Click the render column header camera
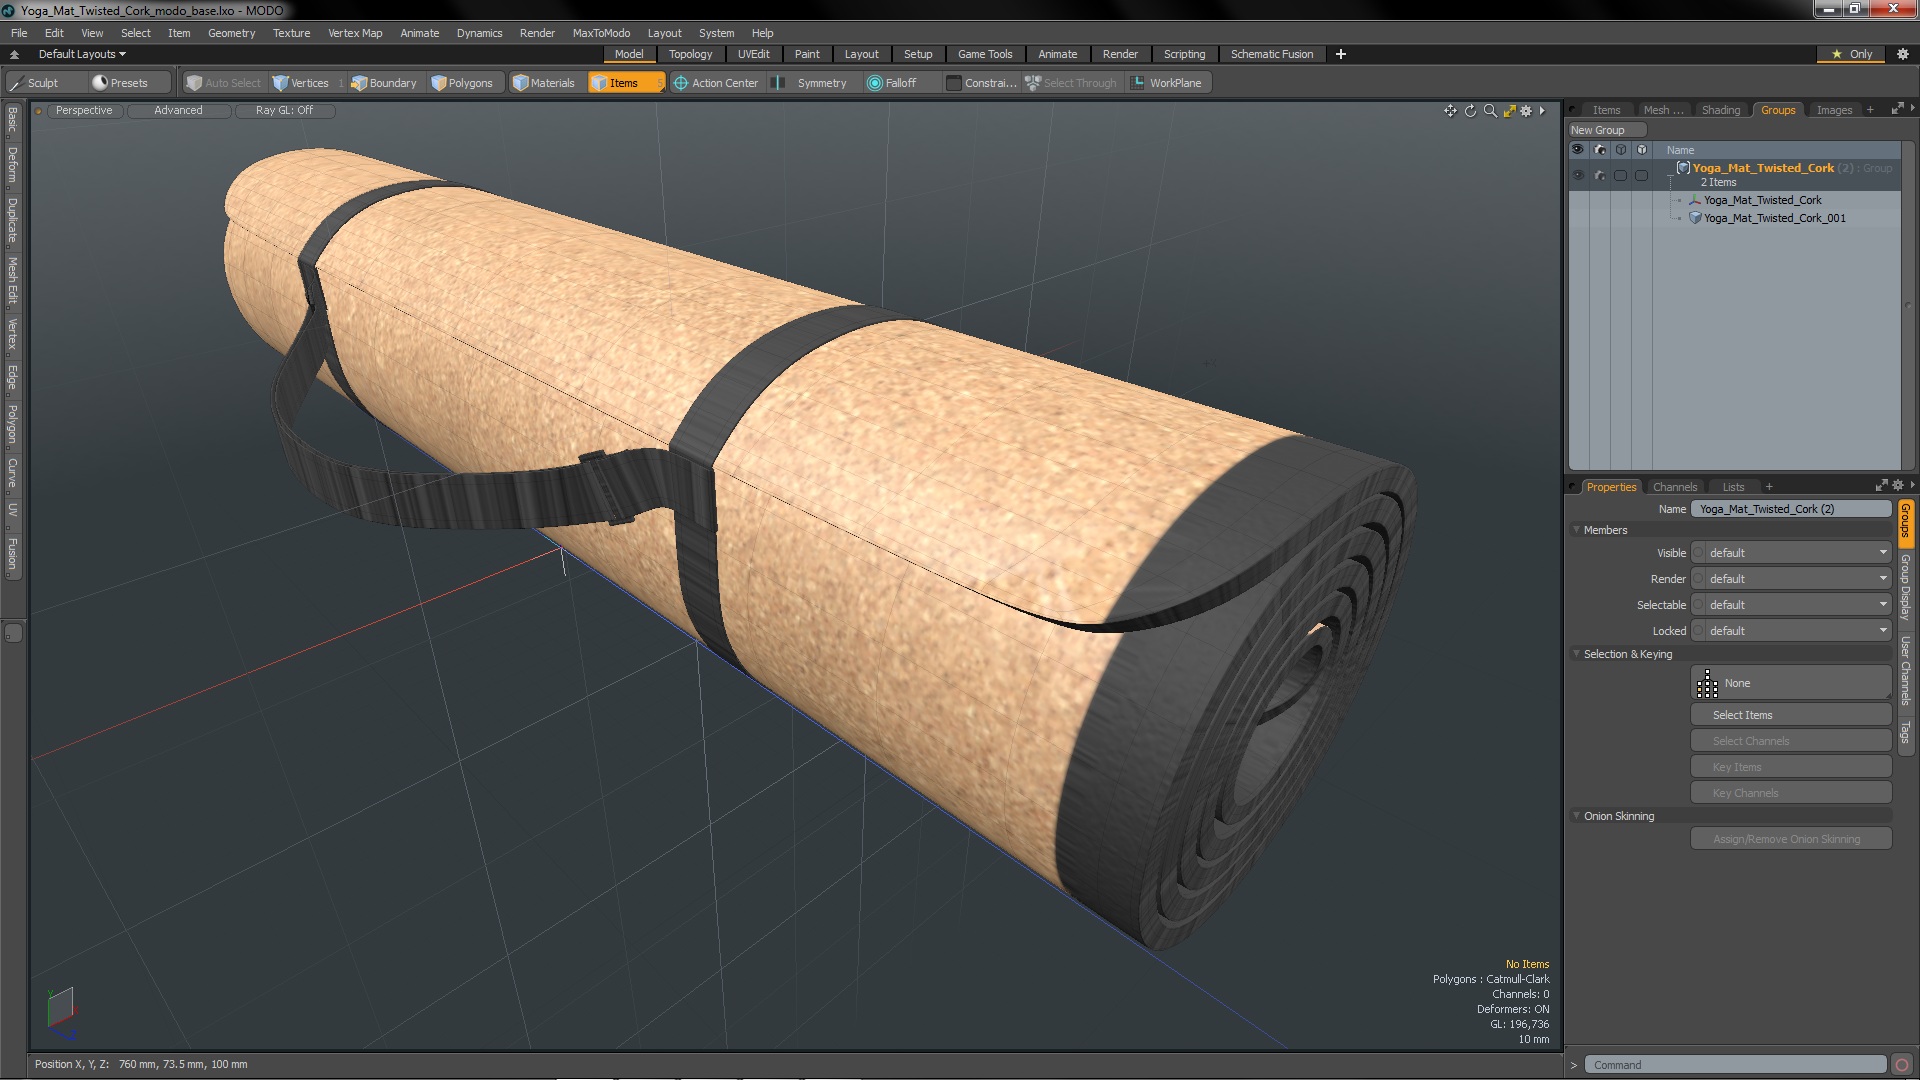The width and height of the screenshot is (1920, 1080). [x=1599, y=150]
